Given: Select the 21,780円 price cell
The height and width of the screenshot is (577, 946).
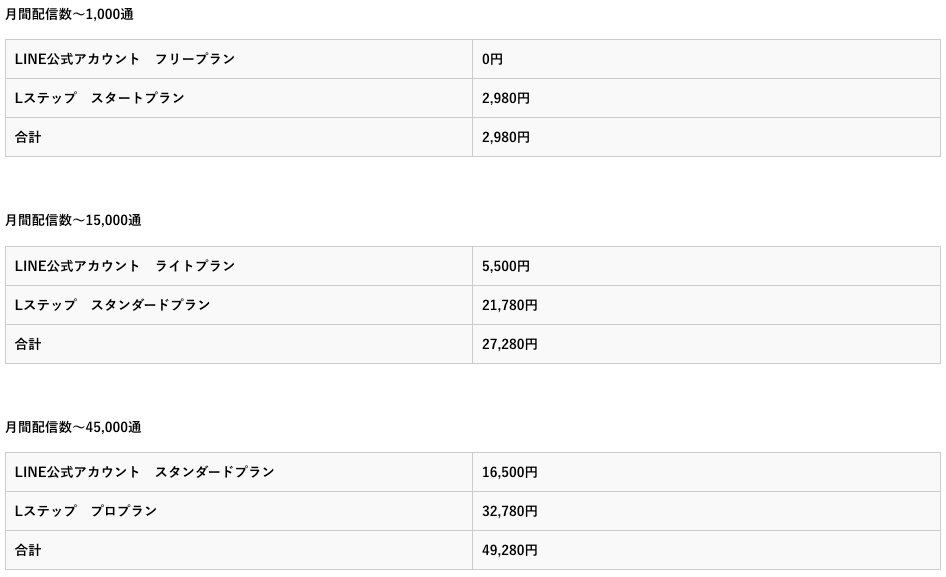Looking at the screenshot, I should (x=706, y=305).
